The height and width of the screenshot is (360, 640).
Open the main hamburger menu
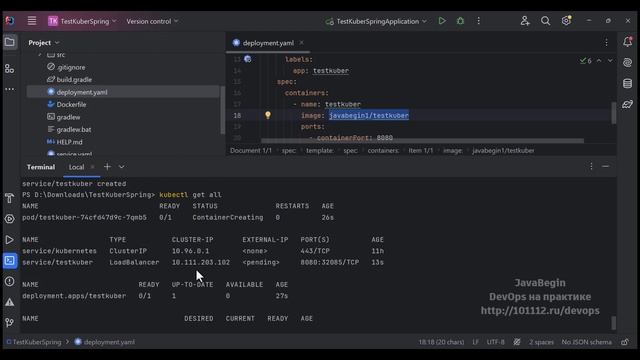click(31, 21)
